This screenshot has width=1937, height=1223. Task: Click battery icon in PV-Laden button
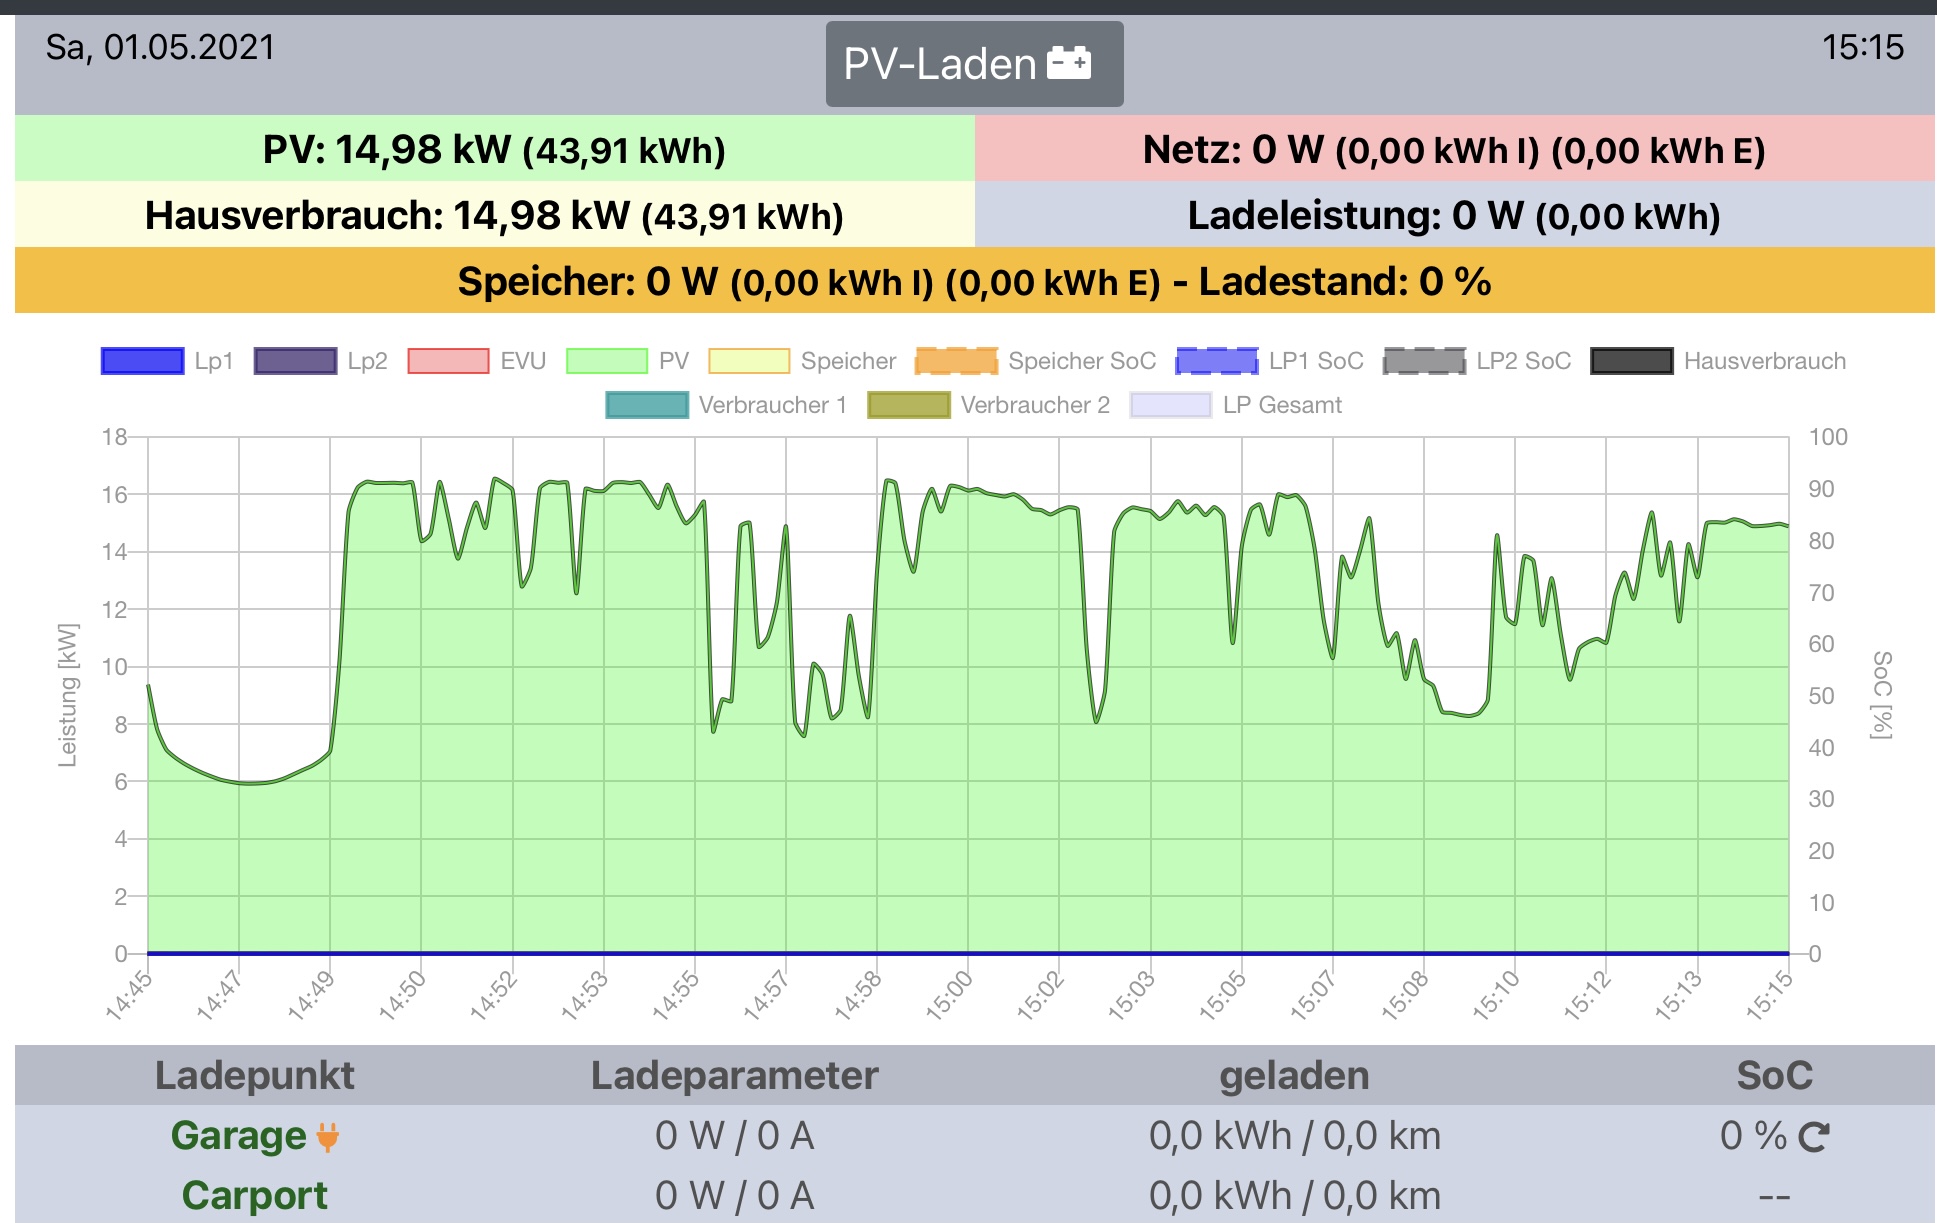1068,63
